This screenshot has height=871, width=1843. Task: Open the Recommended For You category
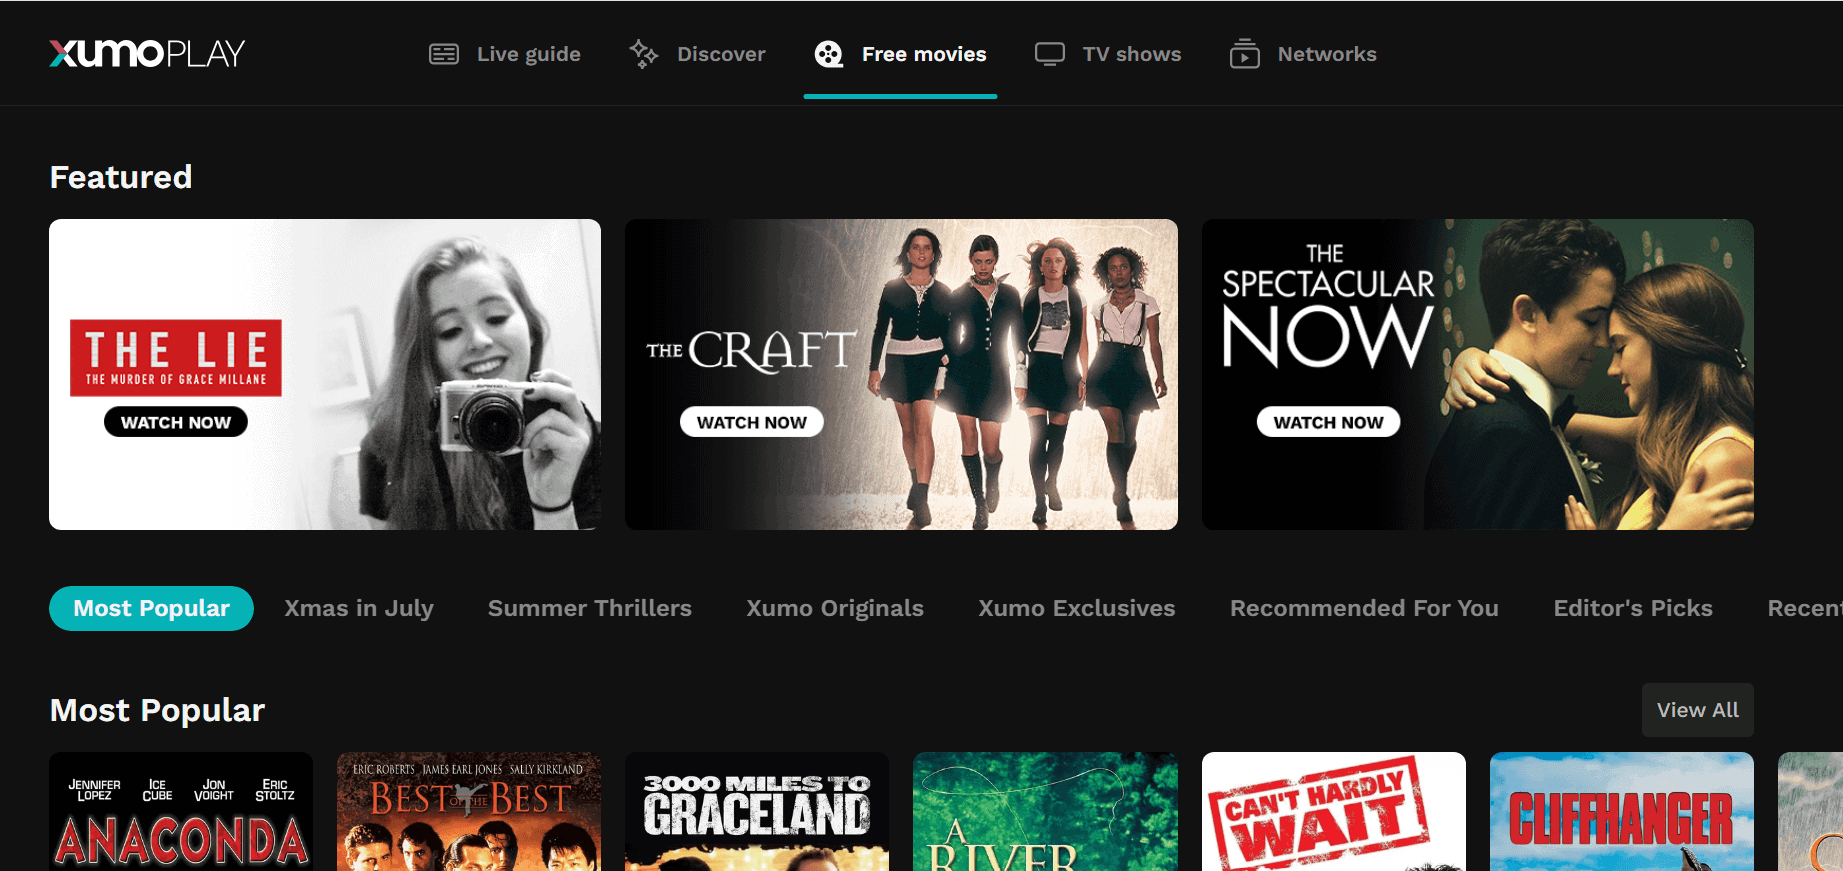tap(1364, 608)
